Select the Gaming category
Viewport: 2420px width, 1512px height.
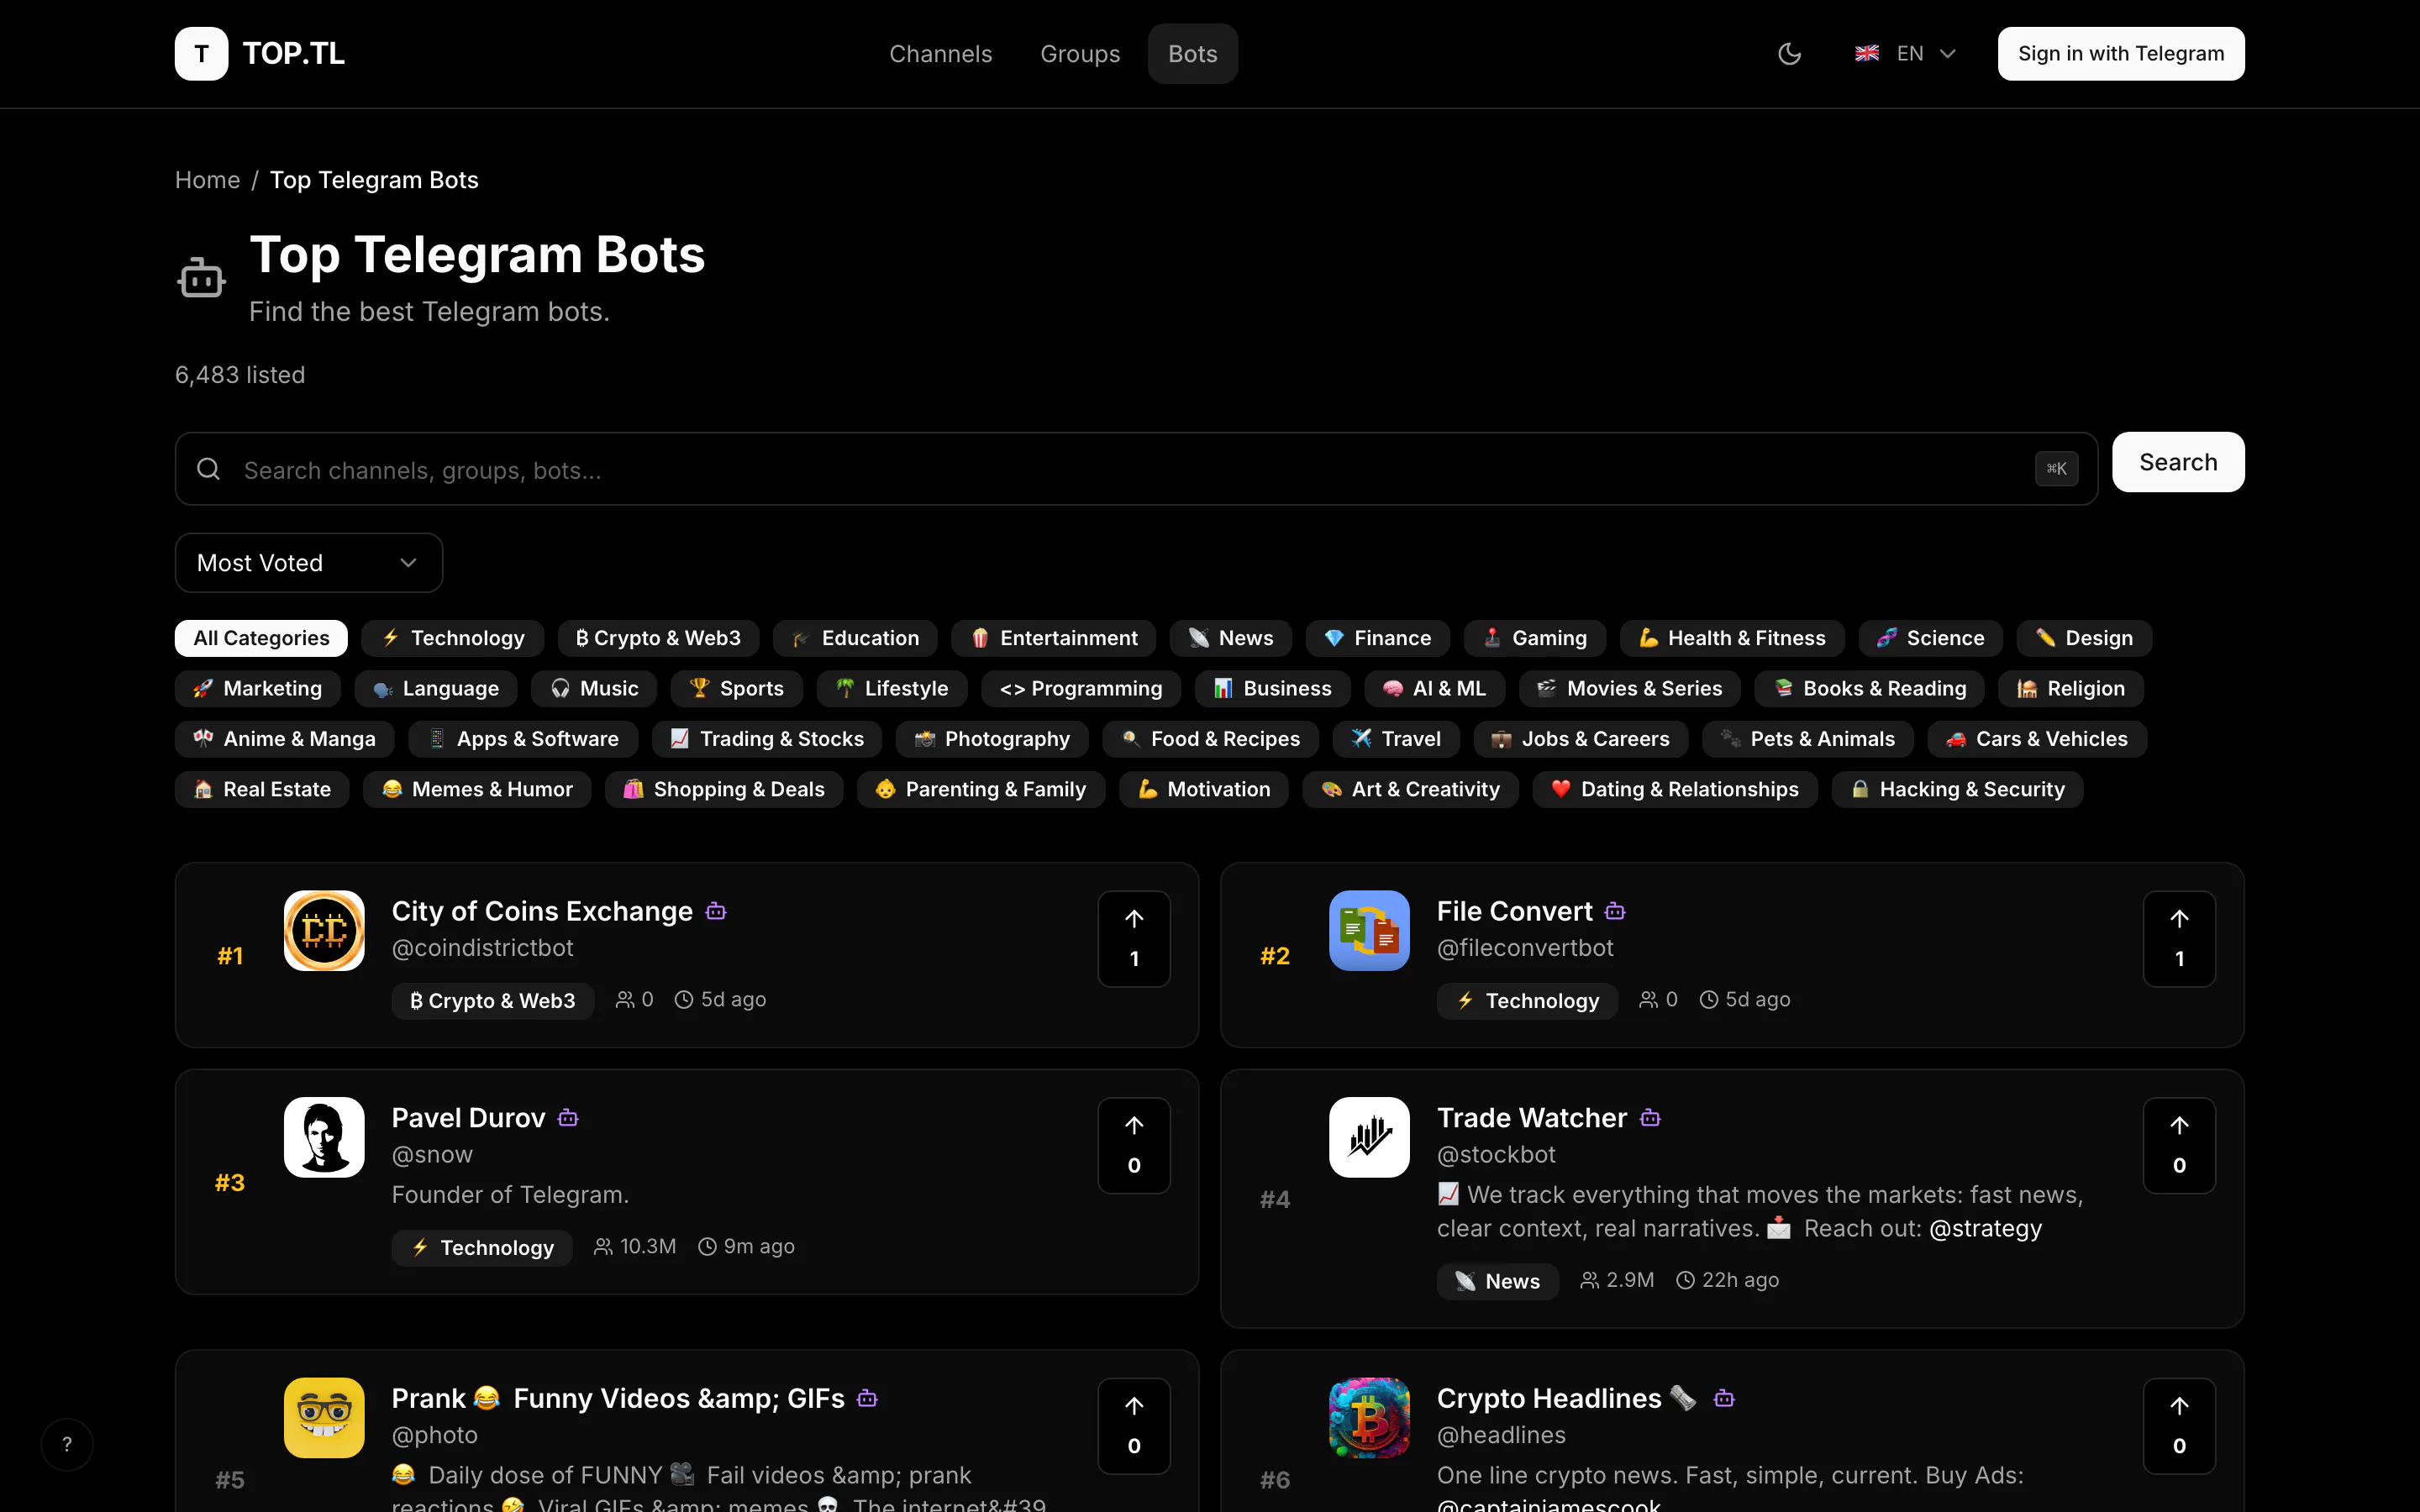point(1535,638)
